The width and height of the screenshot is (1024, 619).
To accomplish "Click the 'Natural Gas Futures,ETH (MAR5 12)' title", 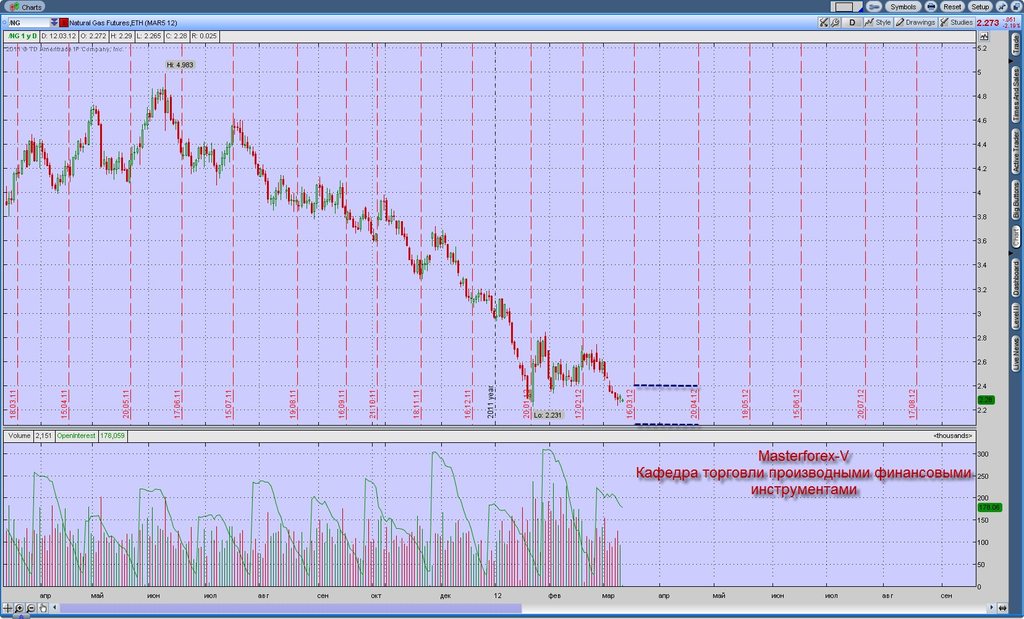I will coord(123,23).
